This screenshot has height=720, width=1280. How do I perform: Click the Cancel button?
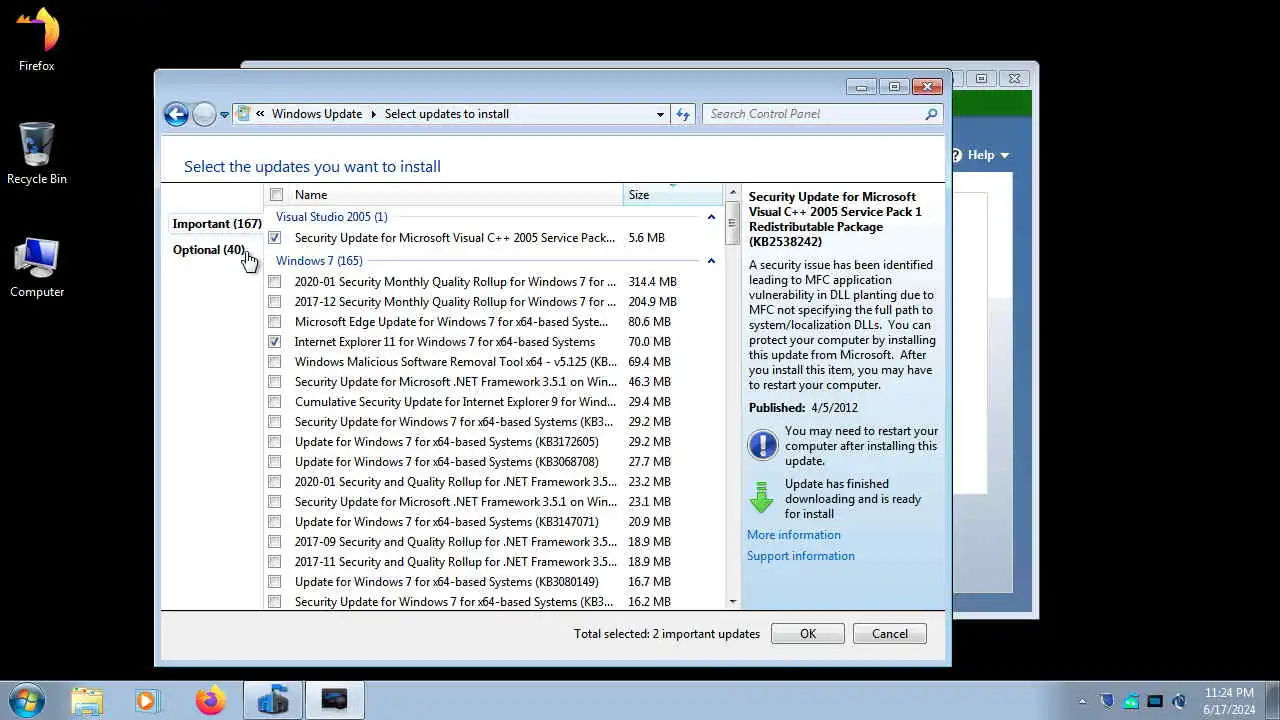tap(890, 634)
